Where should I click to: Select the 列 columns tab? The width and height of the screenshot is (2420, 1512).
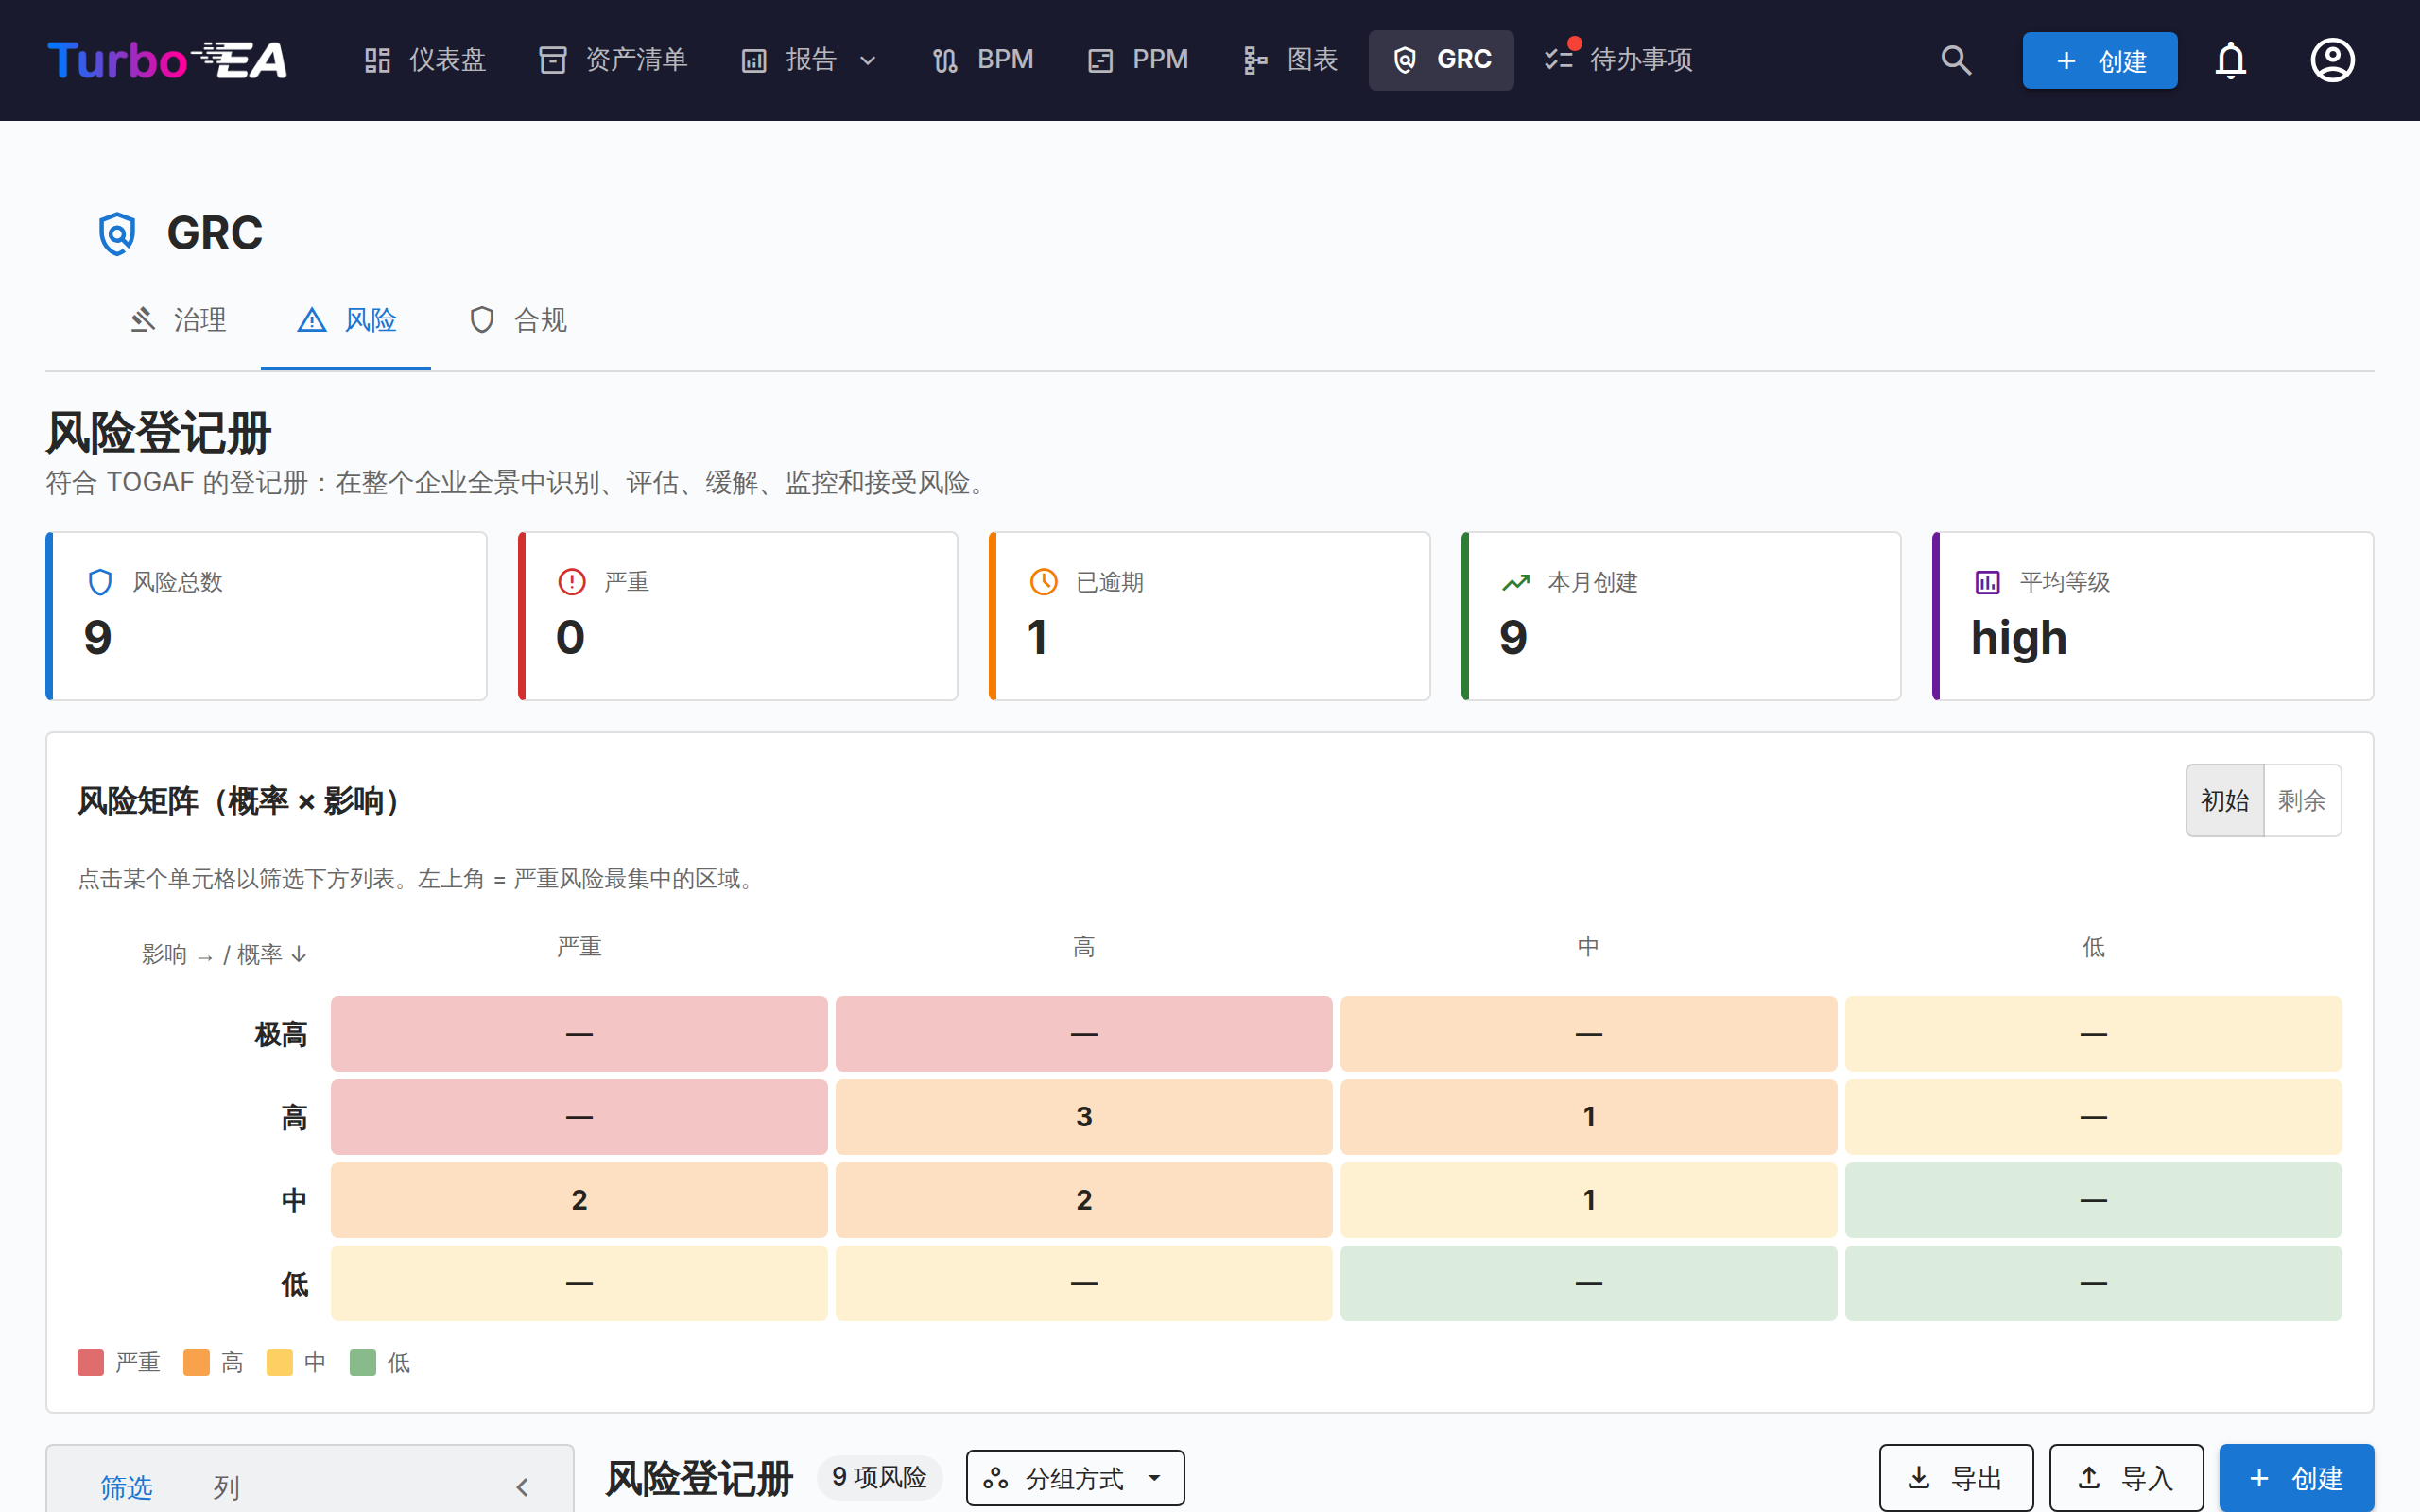click(226, 1488)
